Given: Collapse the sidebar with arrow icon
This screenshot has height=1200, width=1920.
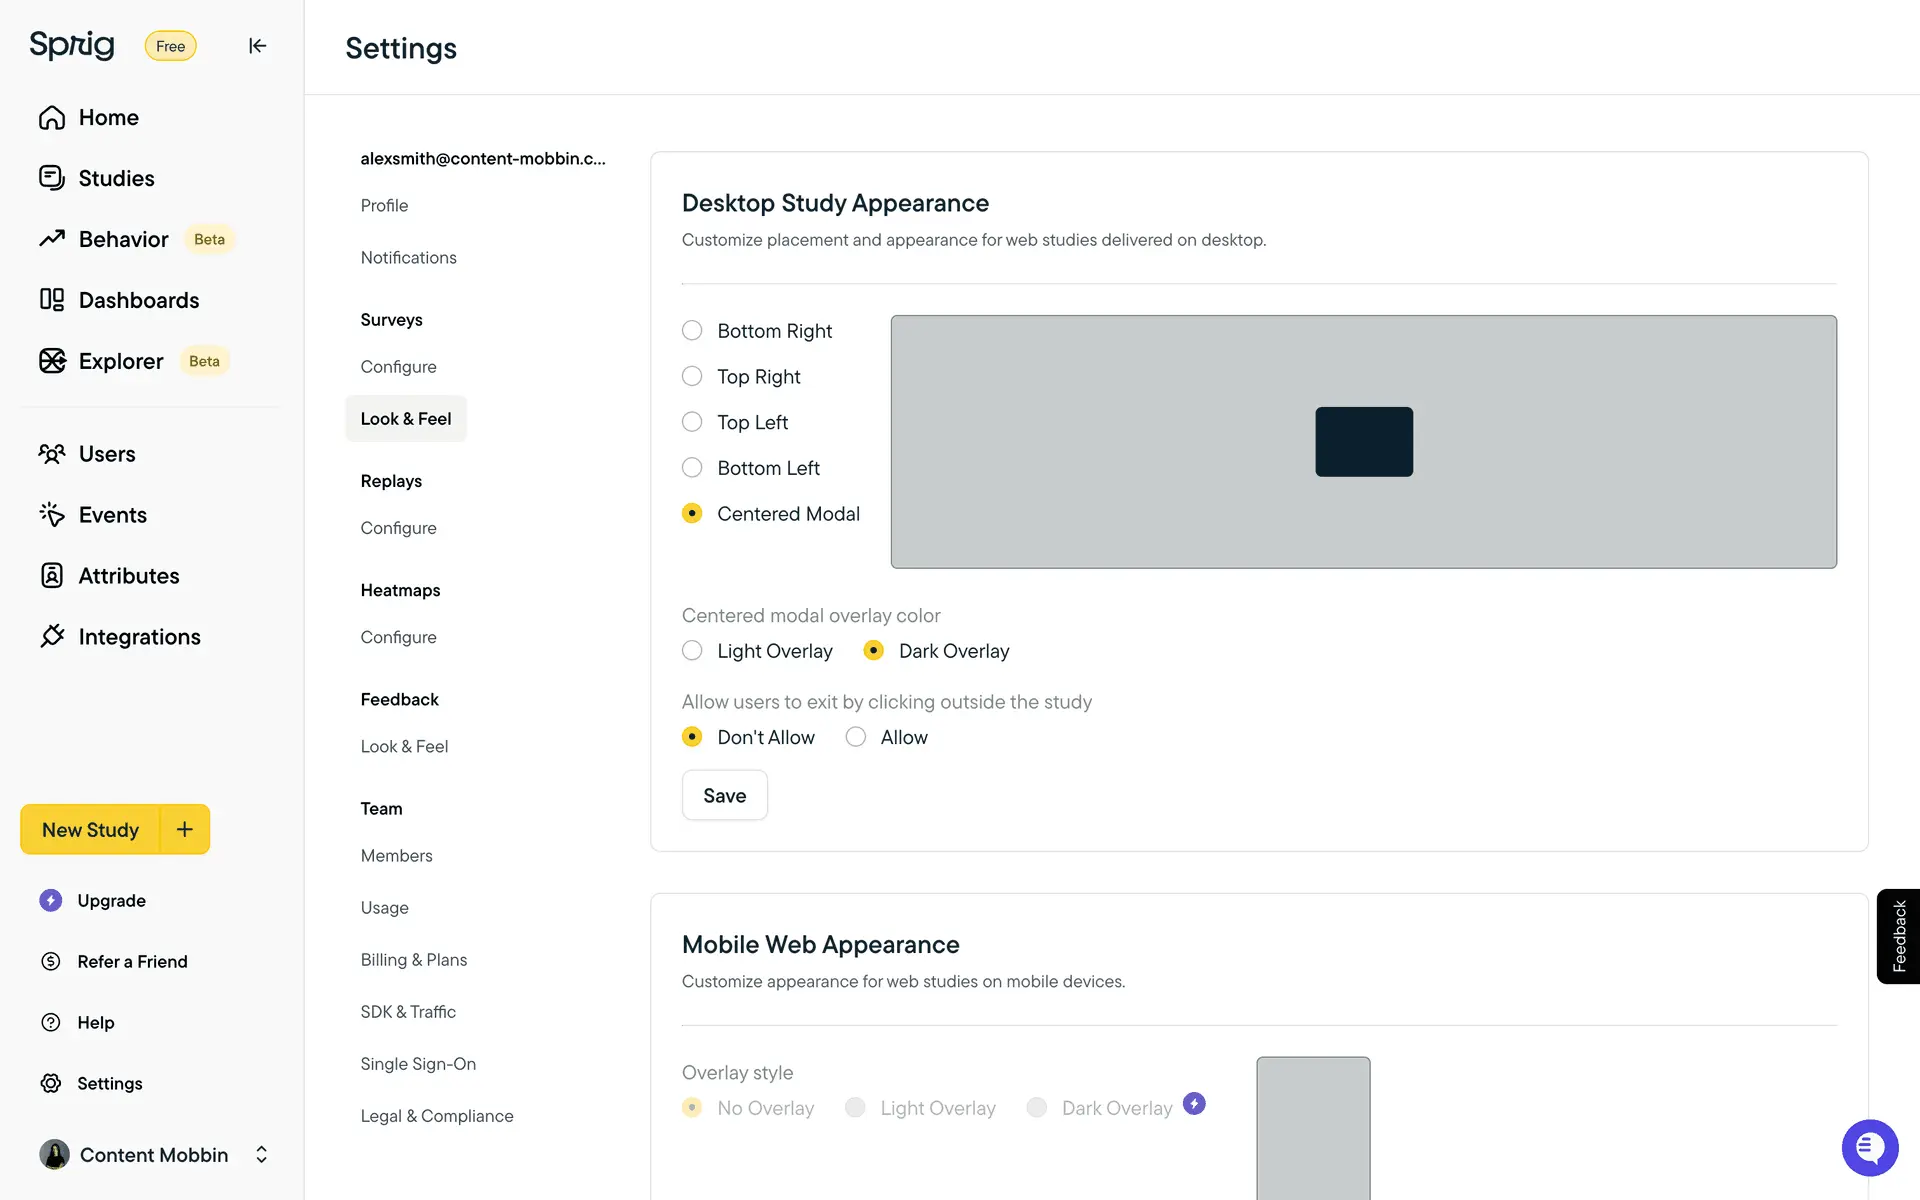Looking at the screenshot, I should [257, 46].
